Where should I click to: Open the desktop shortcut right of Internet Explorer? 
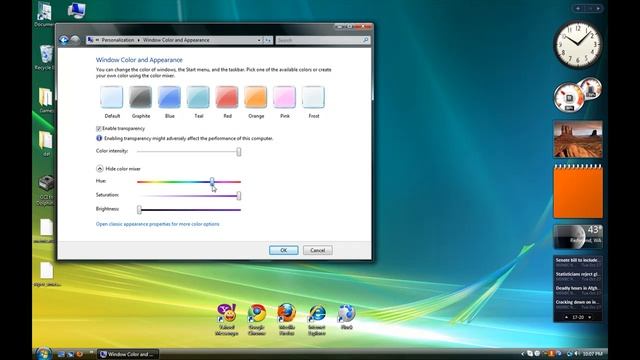[x=346, y=317]
